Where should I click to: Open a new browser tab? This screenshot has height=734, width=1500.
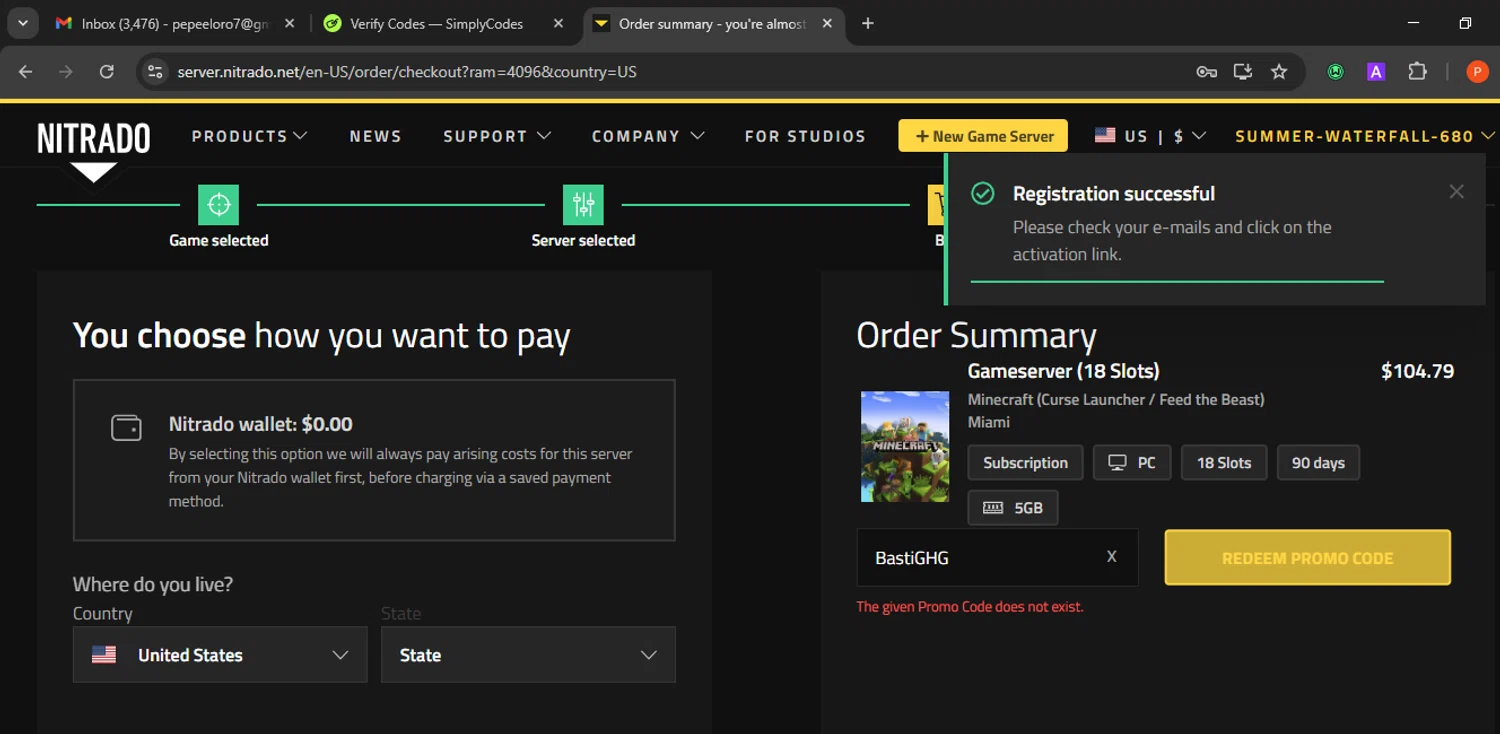click(868, 23)
